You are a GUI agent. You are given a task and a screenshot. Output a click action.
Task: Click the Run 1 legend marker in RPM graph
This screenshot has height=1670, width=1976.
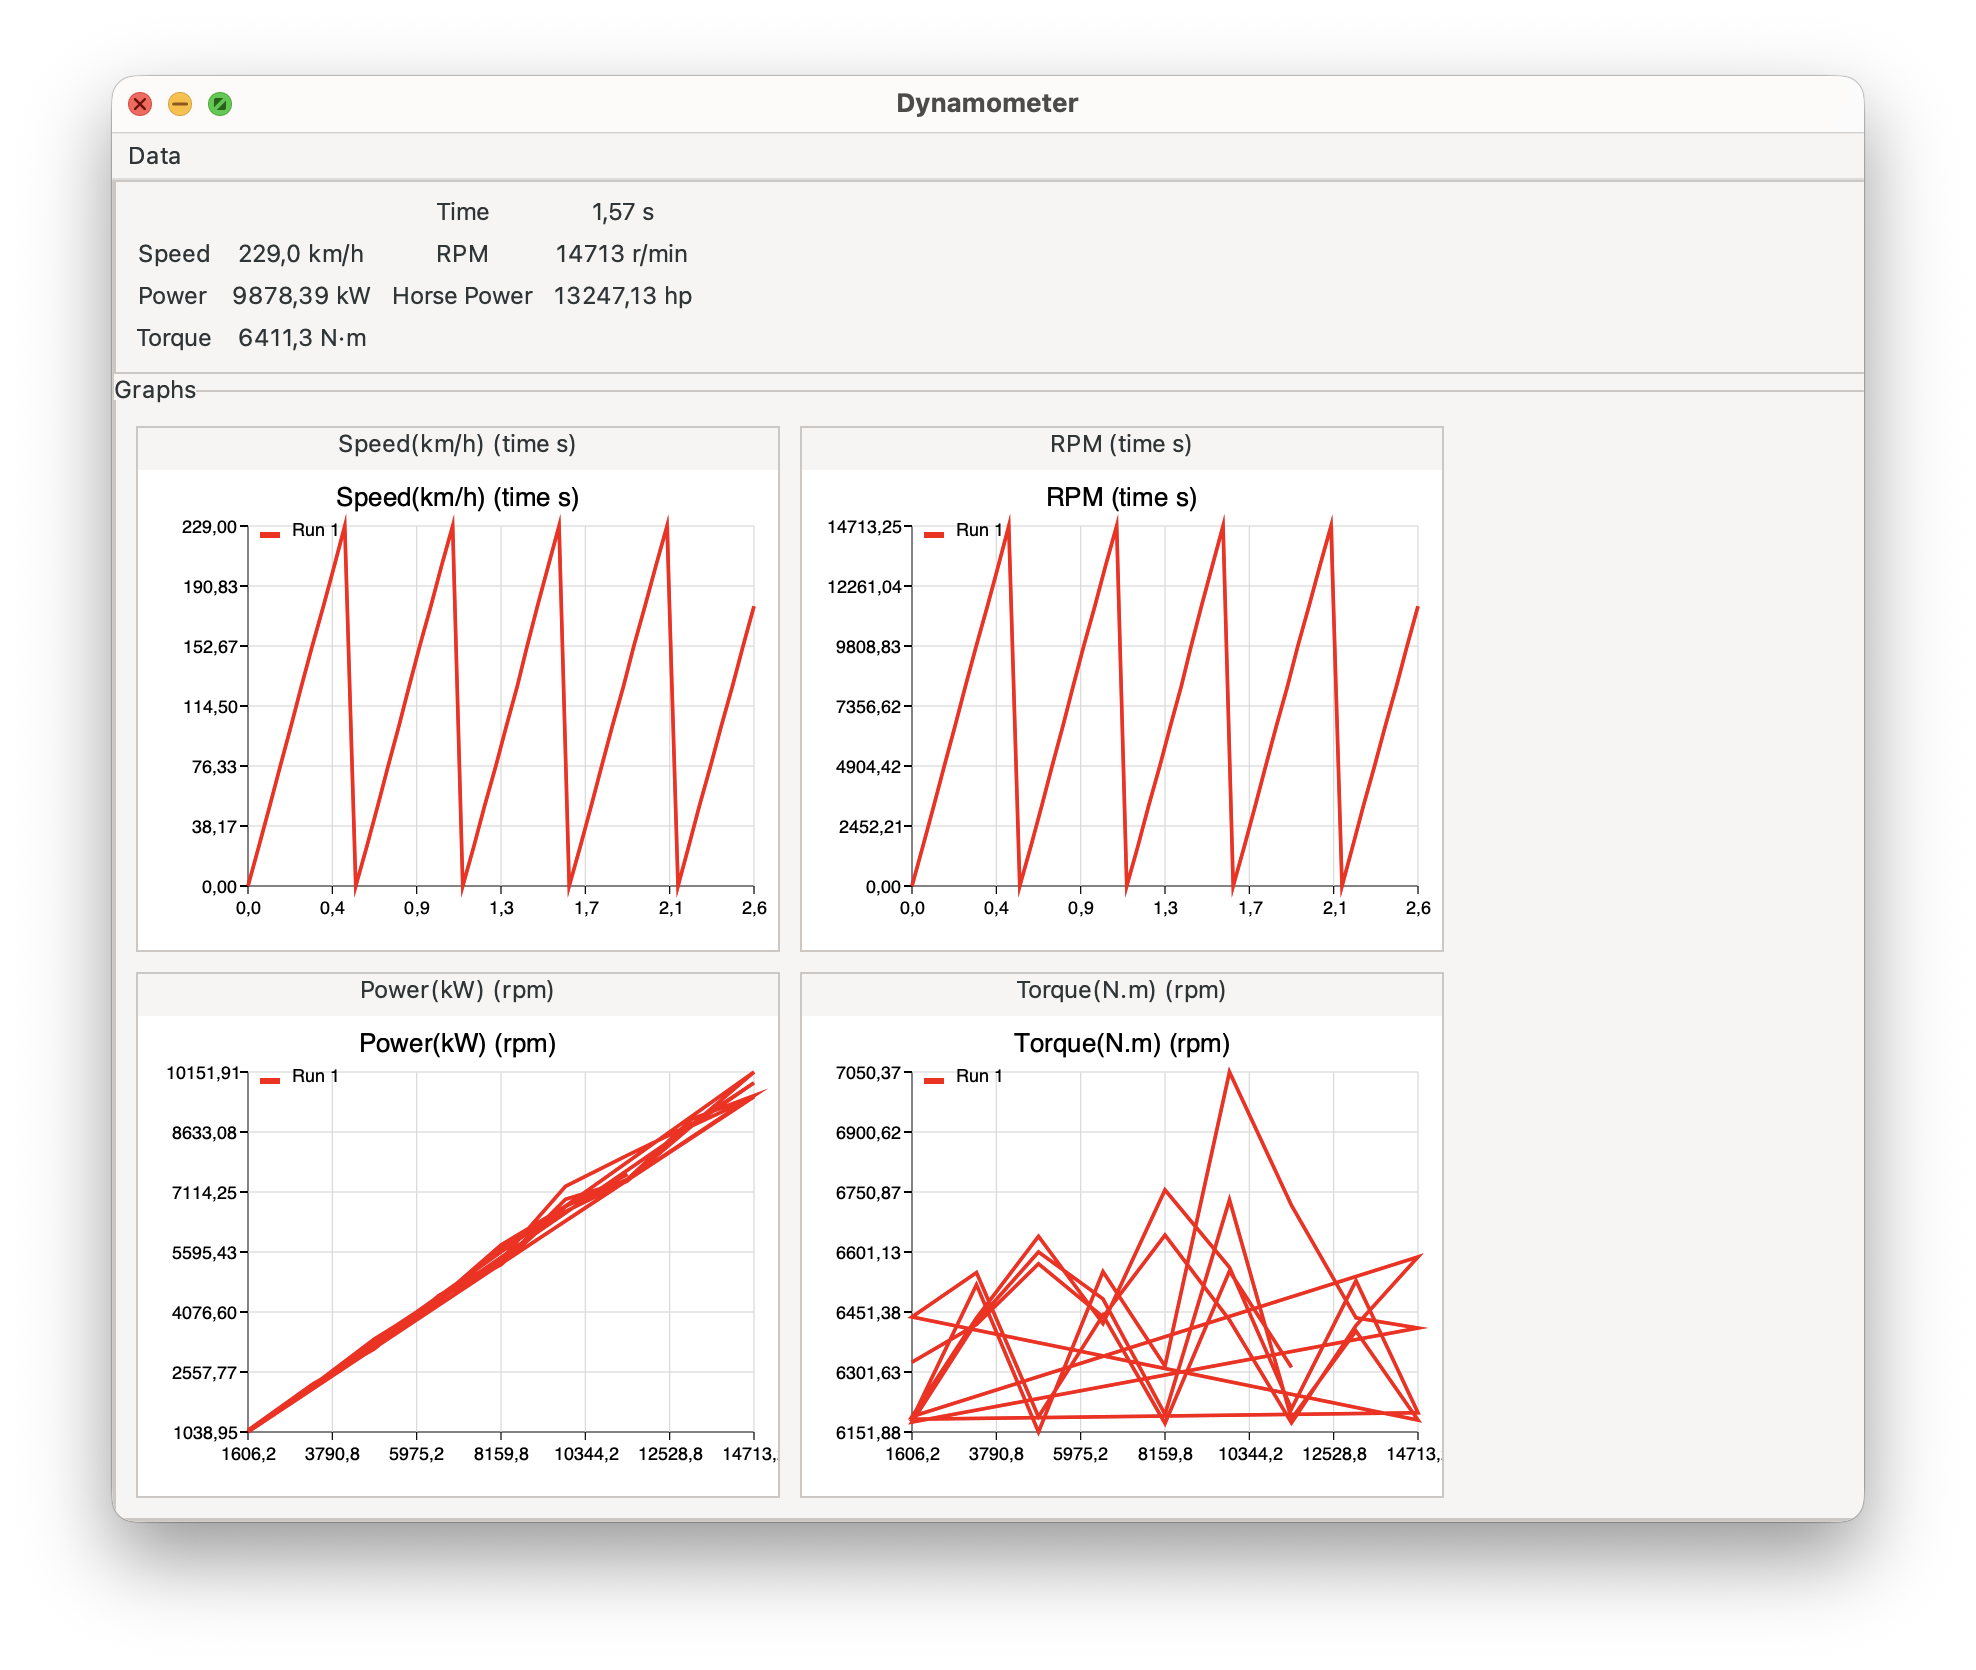point(934,534)
